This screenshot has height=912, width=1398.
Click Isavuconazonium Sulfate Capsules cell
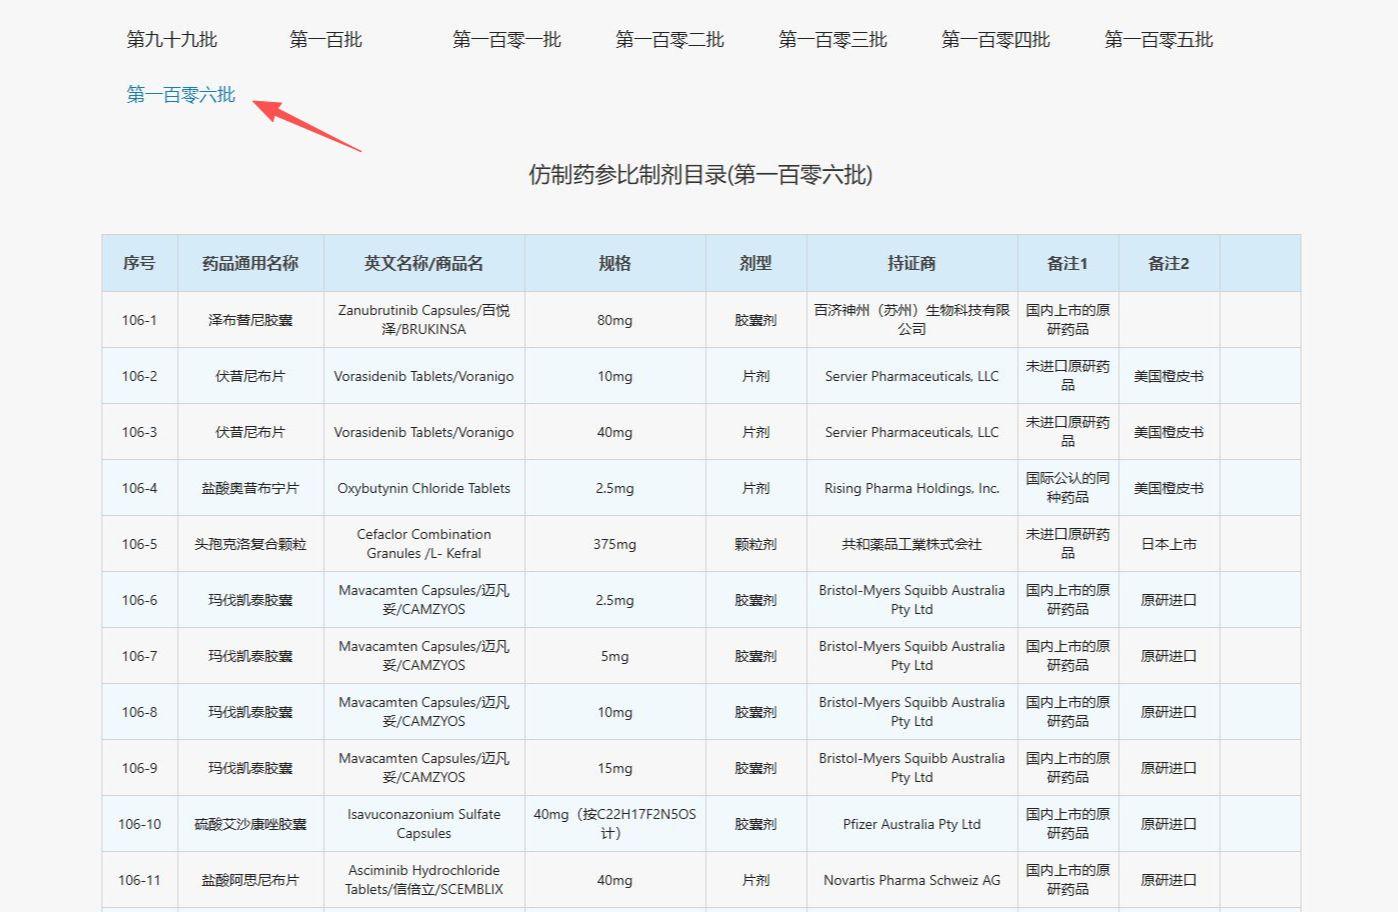424,824
